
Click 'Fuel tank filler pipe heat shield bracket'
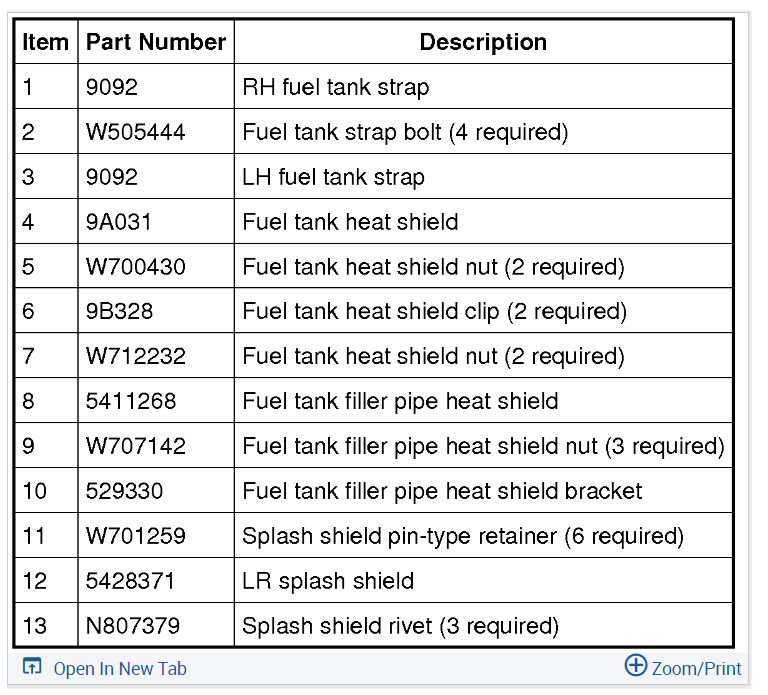[x=442, y=491]
